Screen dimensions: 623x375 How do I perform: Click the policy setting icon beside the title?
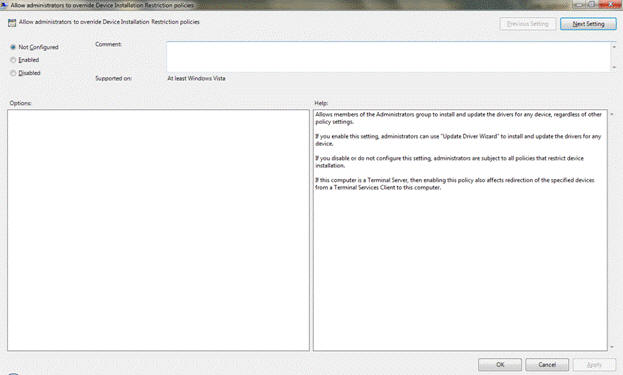click(12, 23)
